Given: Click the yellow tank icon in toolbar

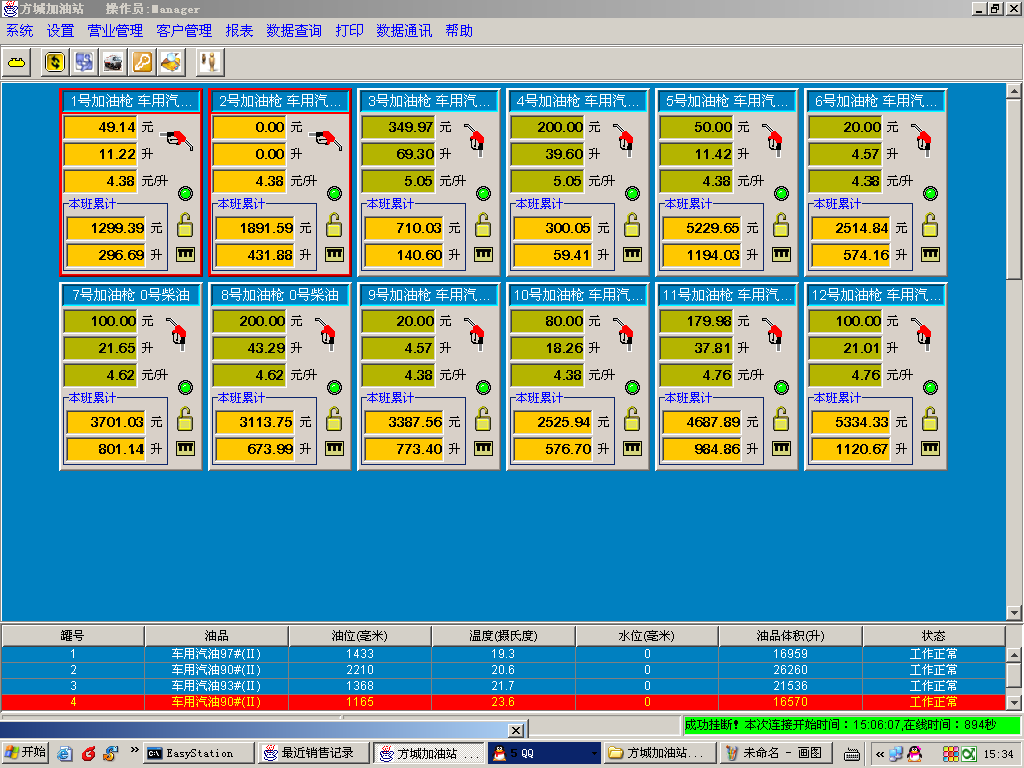Looking at the screenshot, I should pos(16,63).
